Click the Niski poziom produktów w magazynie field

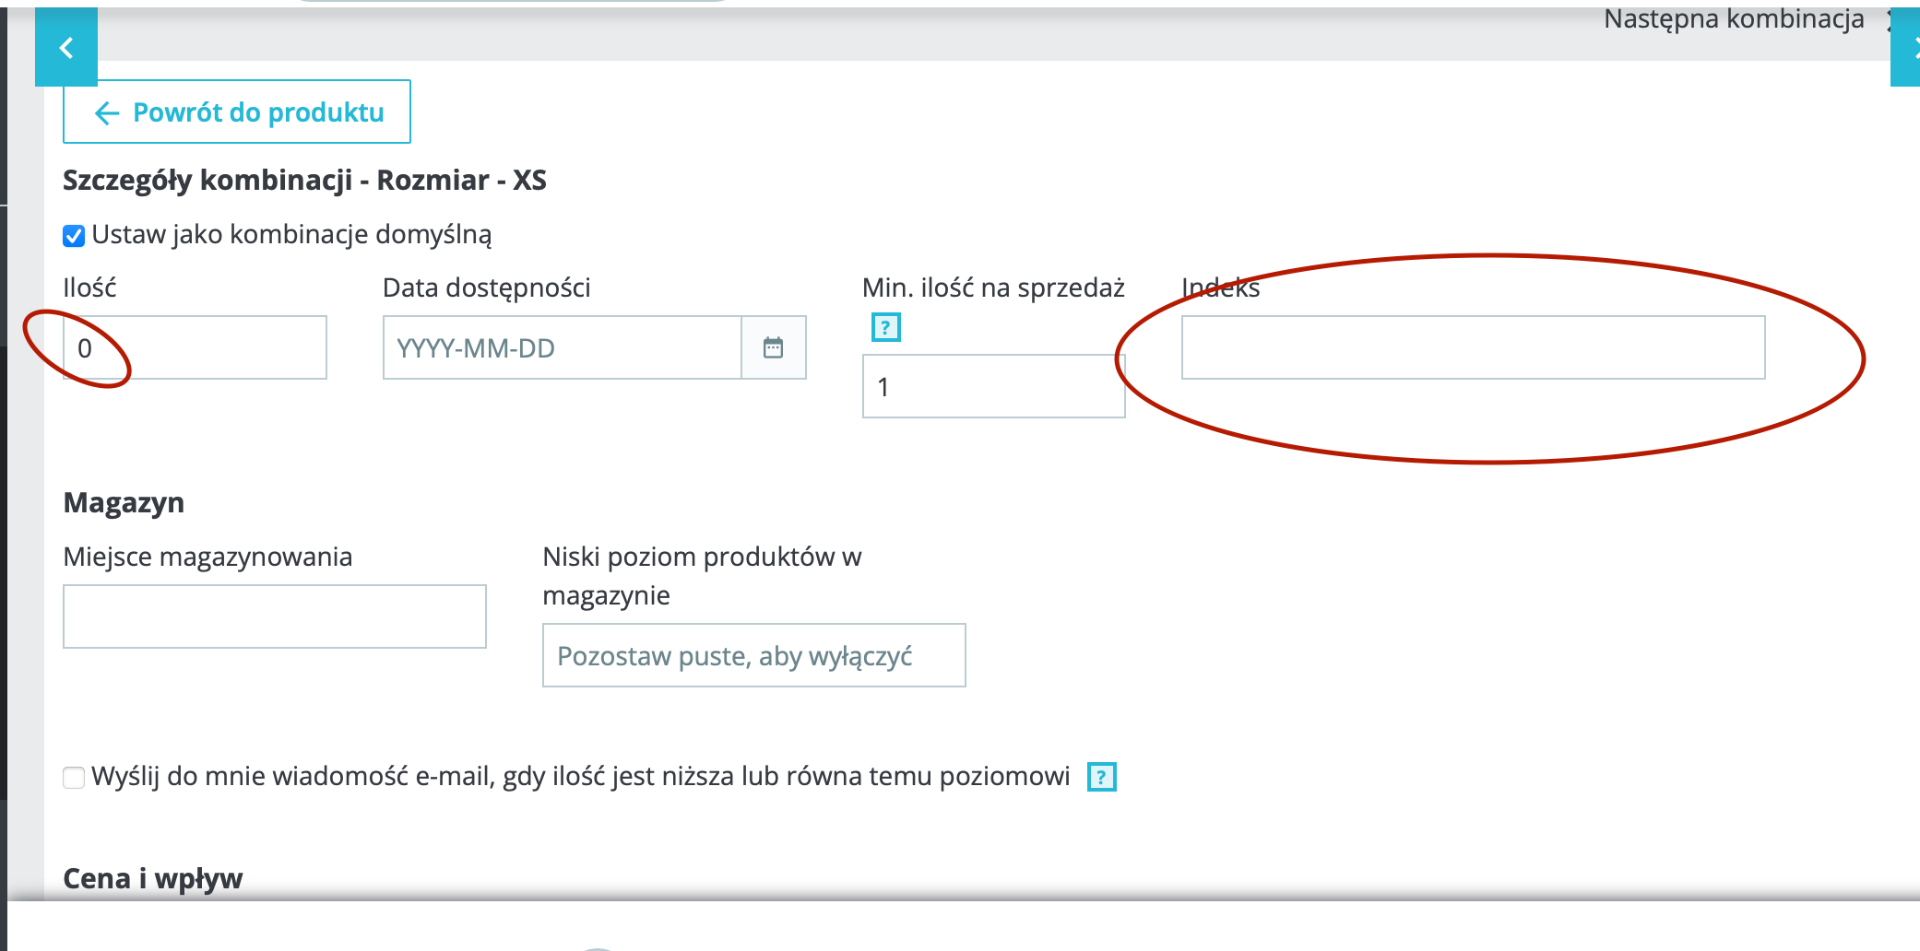pyautogui.click(x=754, y=656)
